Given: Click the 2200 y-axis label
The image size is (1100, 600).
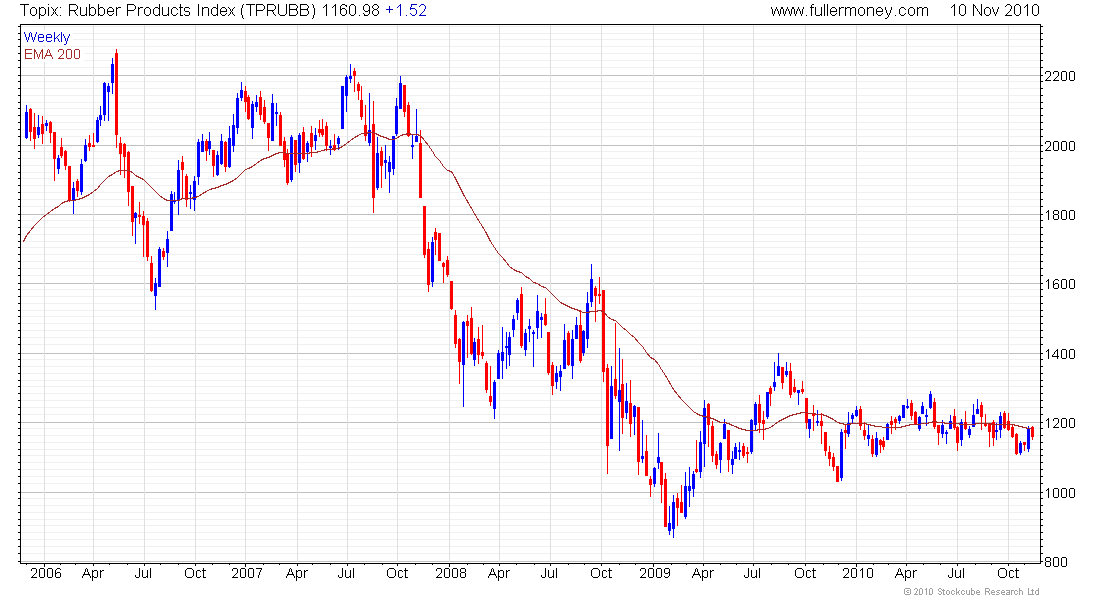Looking at the screenshot, I should [x=1060, y=76].
